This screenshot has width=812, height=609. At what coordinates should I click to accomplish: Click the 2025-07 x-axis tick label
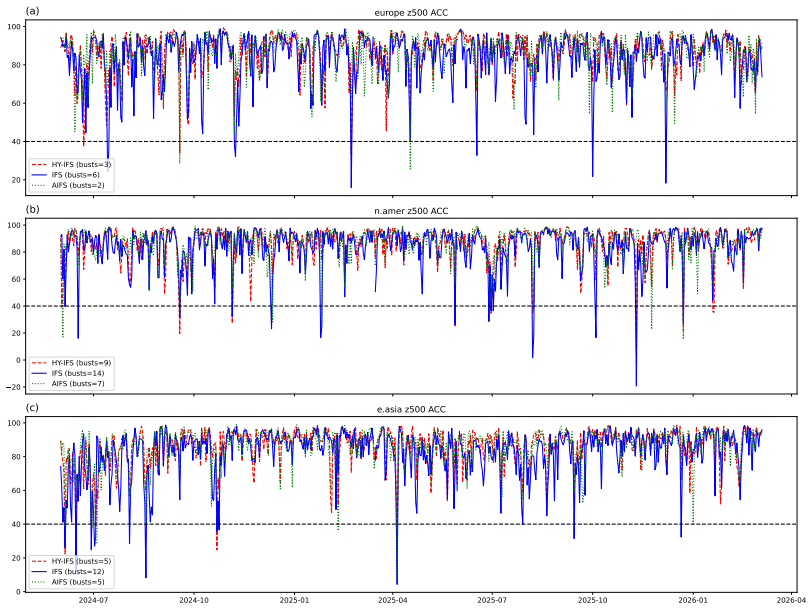tap(492, 600)
